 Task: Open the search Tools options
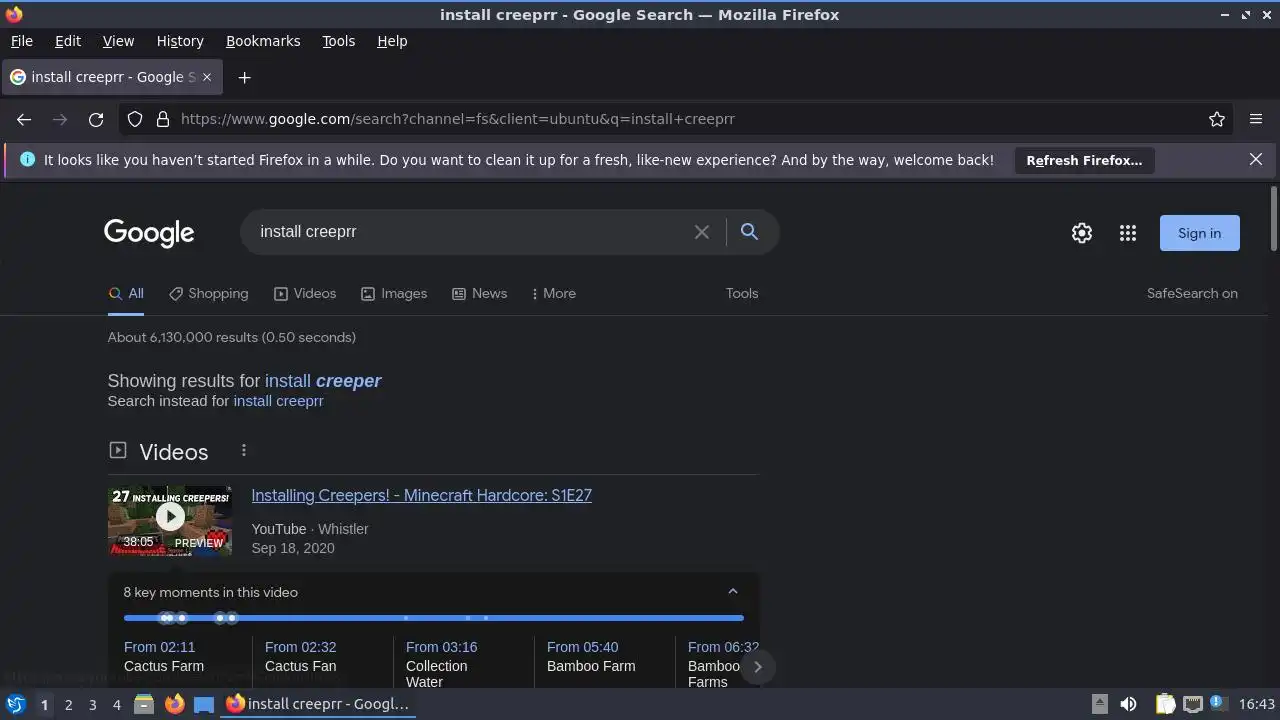click(x=742, y=293)
